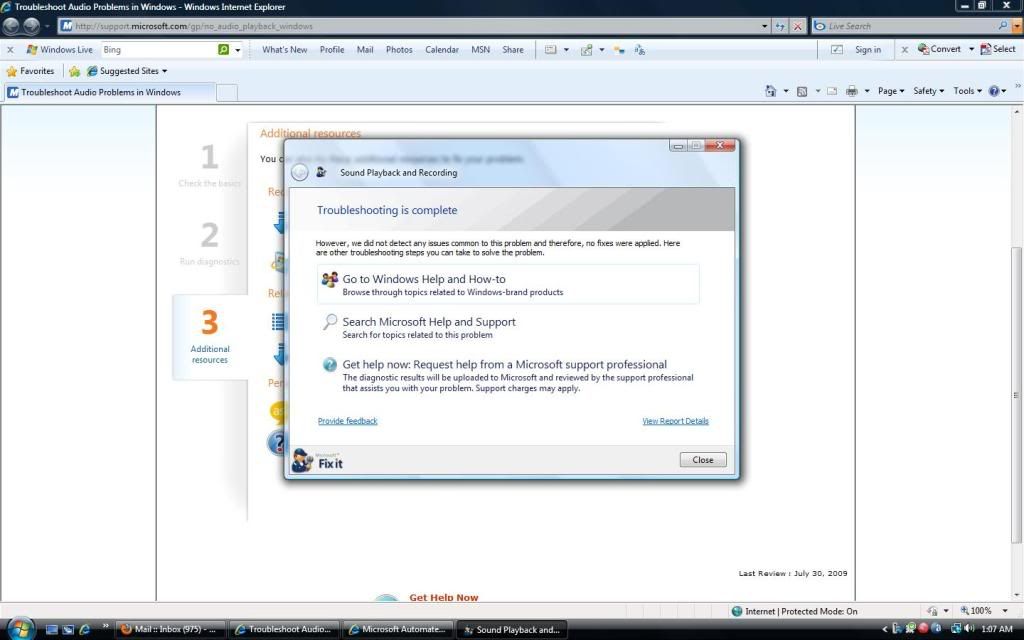Switch to Mail Inbox taskbar button
This screenshot has width=1024, height=640.
click(x=170, y=630)
